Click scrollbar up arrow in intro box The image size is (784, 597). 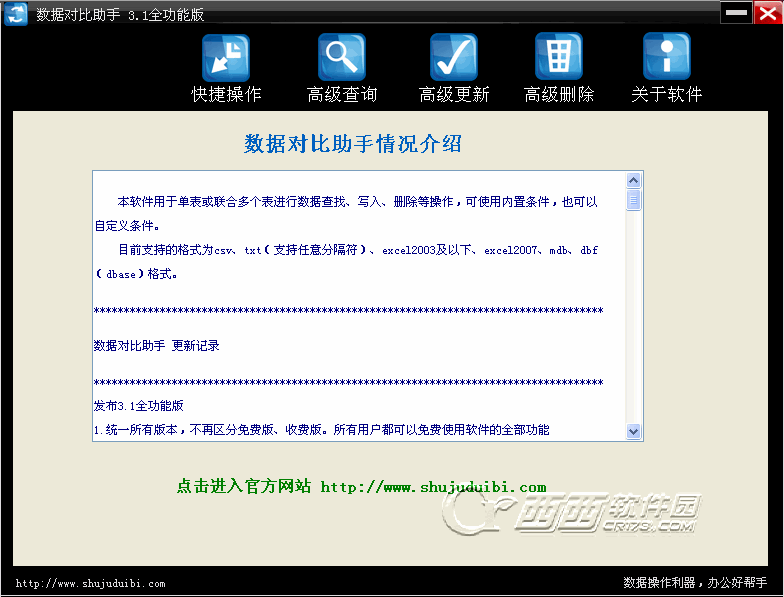[634, 180]
